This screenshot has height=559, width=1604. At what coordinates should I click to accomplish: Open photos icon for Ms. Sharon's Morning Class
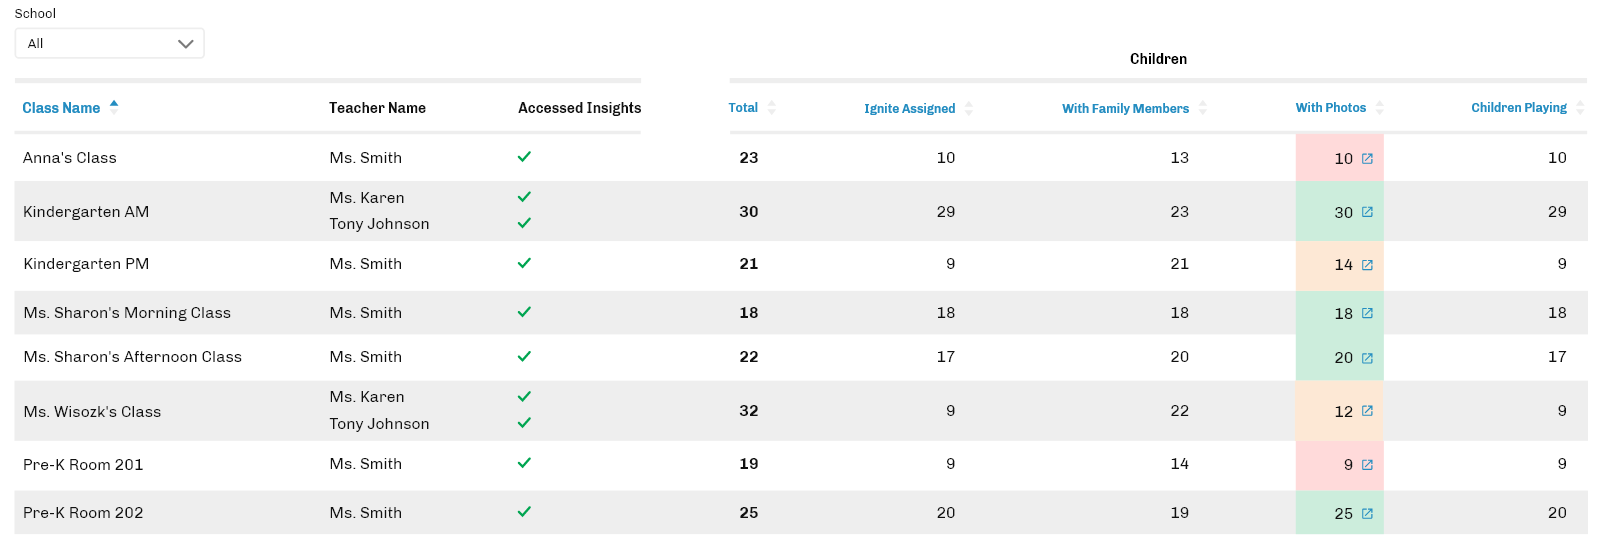tap(1367, 313)
